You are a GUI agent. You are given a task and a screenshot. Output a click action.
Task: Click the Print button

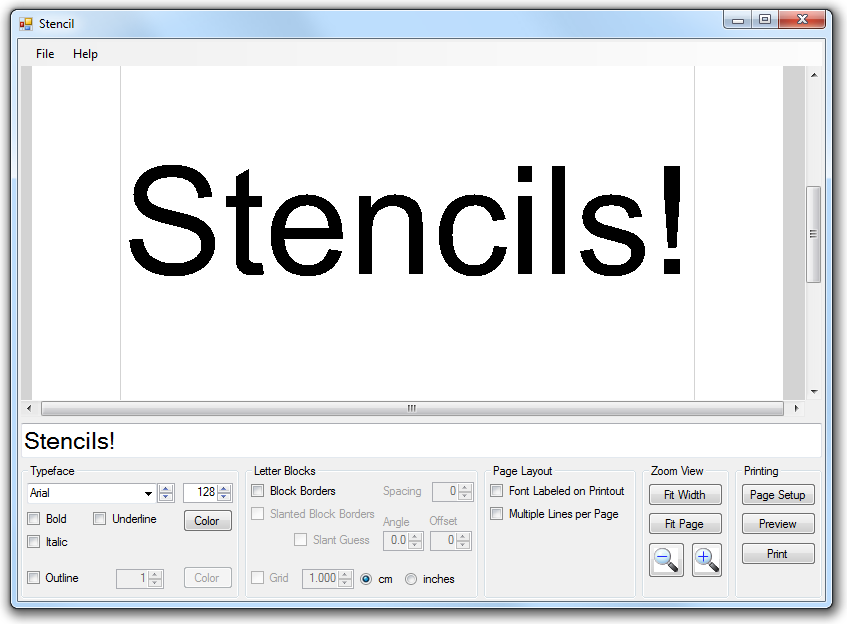(x=778, y=553)
